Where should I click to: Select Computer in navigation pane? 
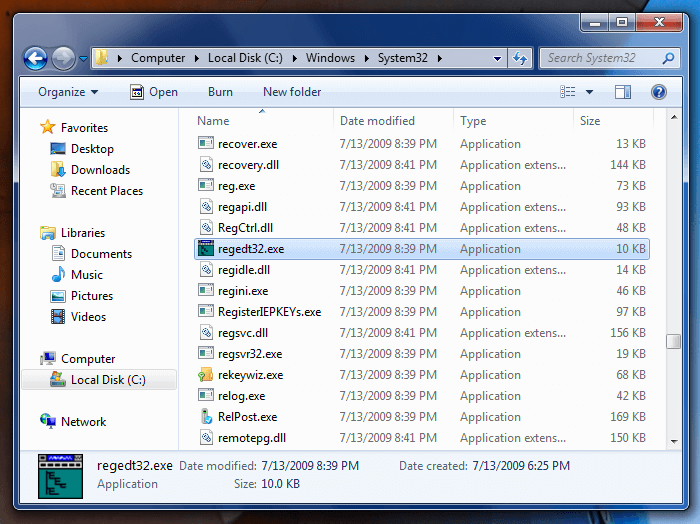78,358
